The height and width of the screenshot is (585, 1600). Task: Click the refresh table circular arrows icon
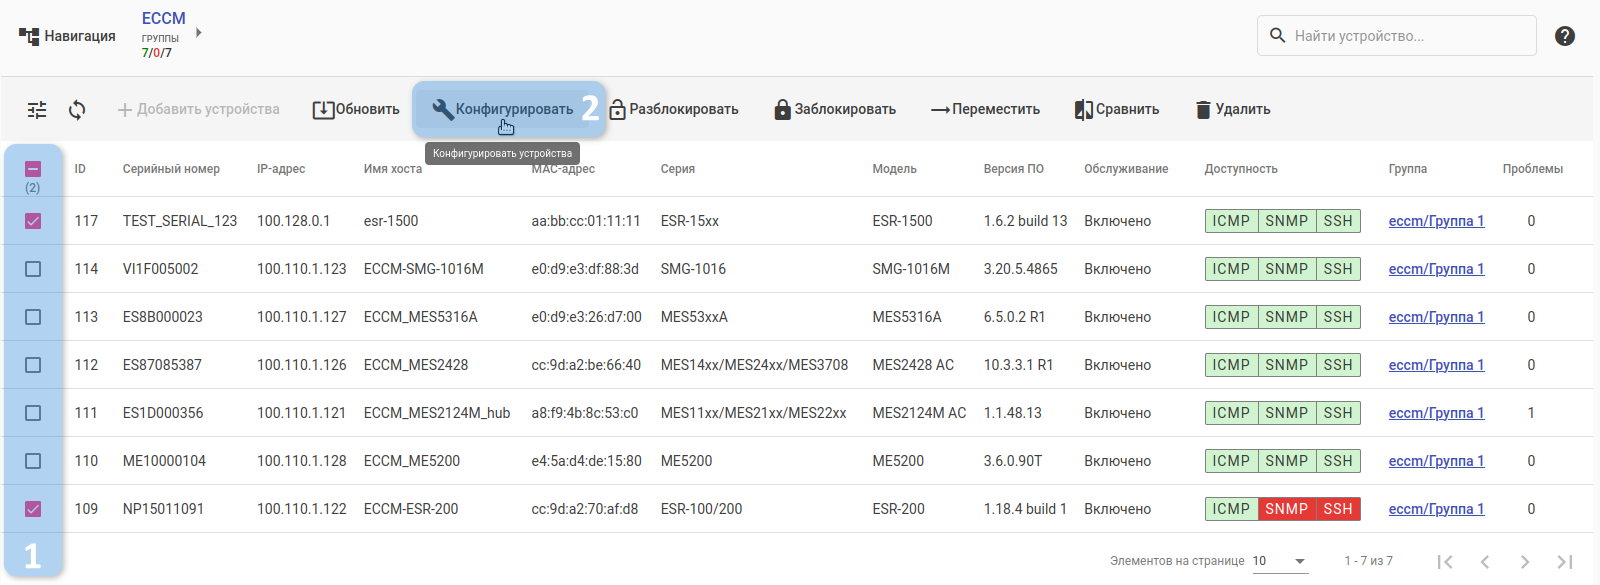coord(77,110)
